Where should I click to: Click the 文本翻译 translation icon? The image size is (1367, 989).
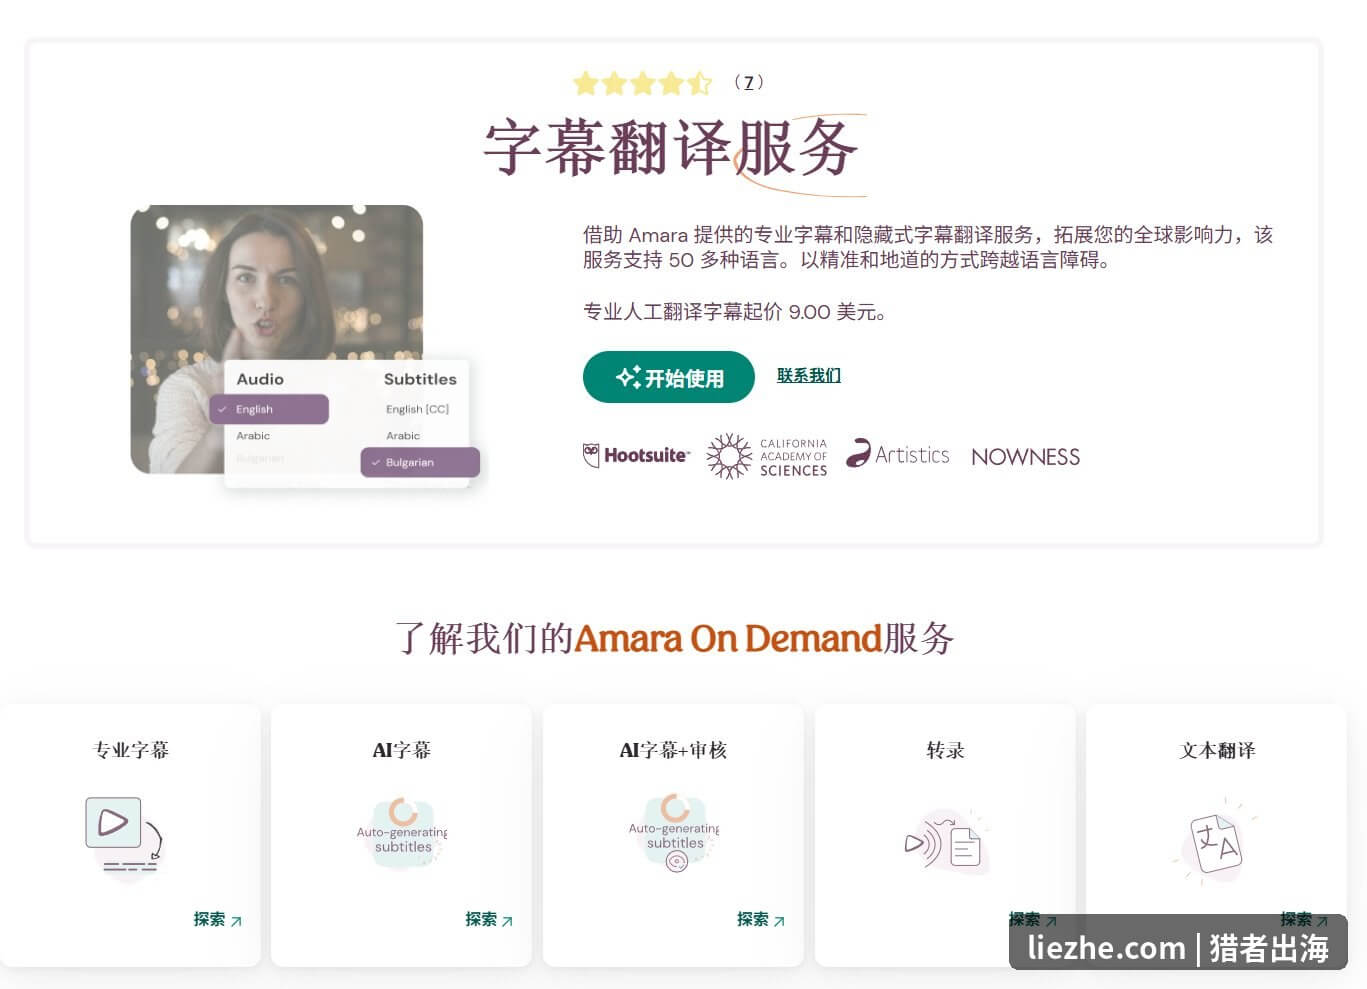pyautogui.click(x=1216, y=841)
